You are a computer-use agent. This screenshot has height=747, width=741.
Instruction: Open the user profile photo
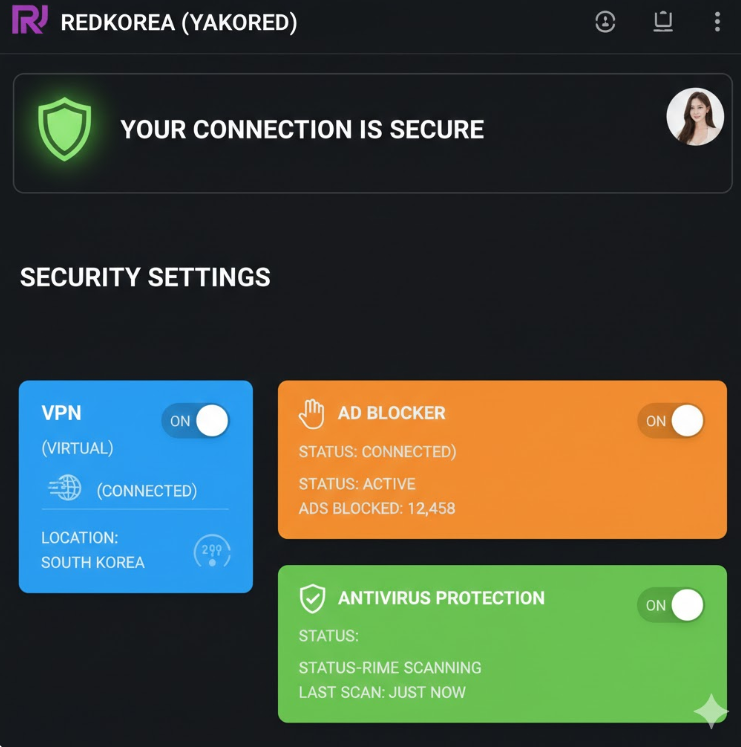coord(695,117)
